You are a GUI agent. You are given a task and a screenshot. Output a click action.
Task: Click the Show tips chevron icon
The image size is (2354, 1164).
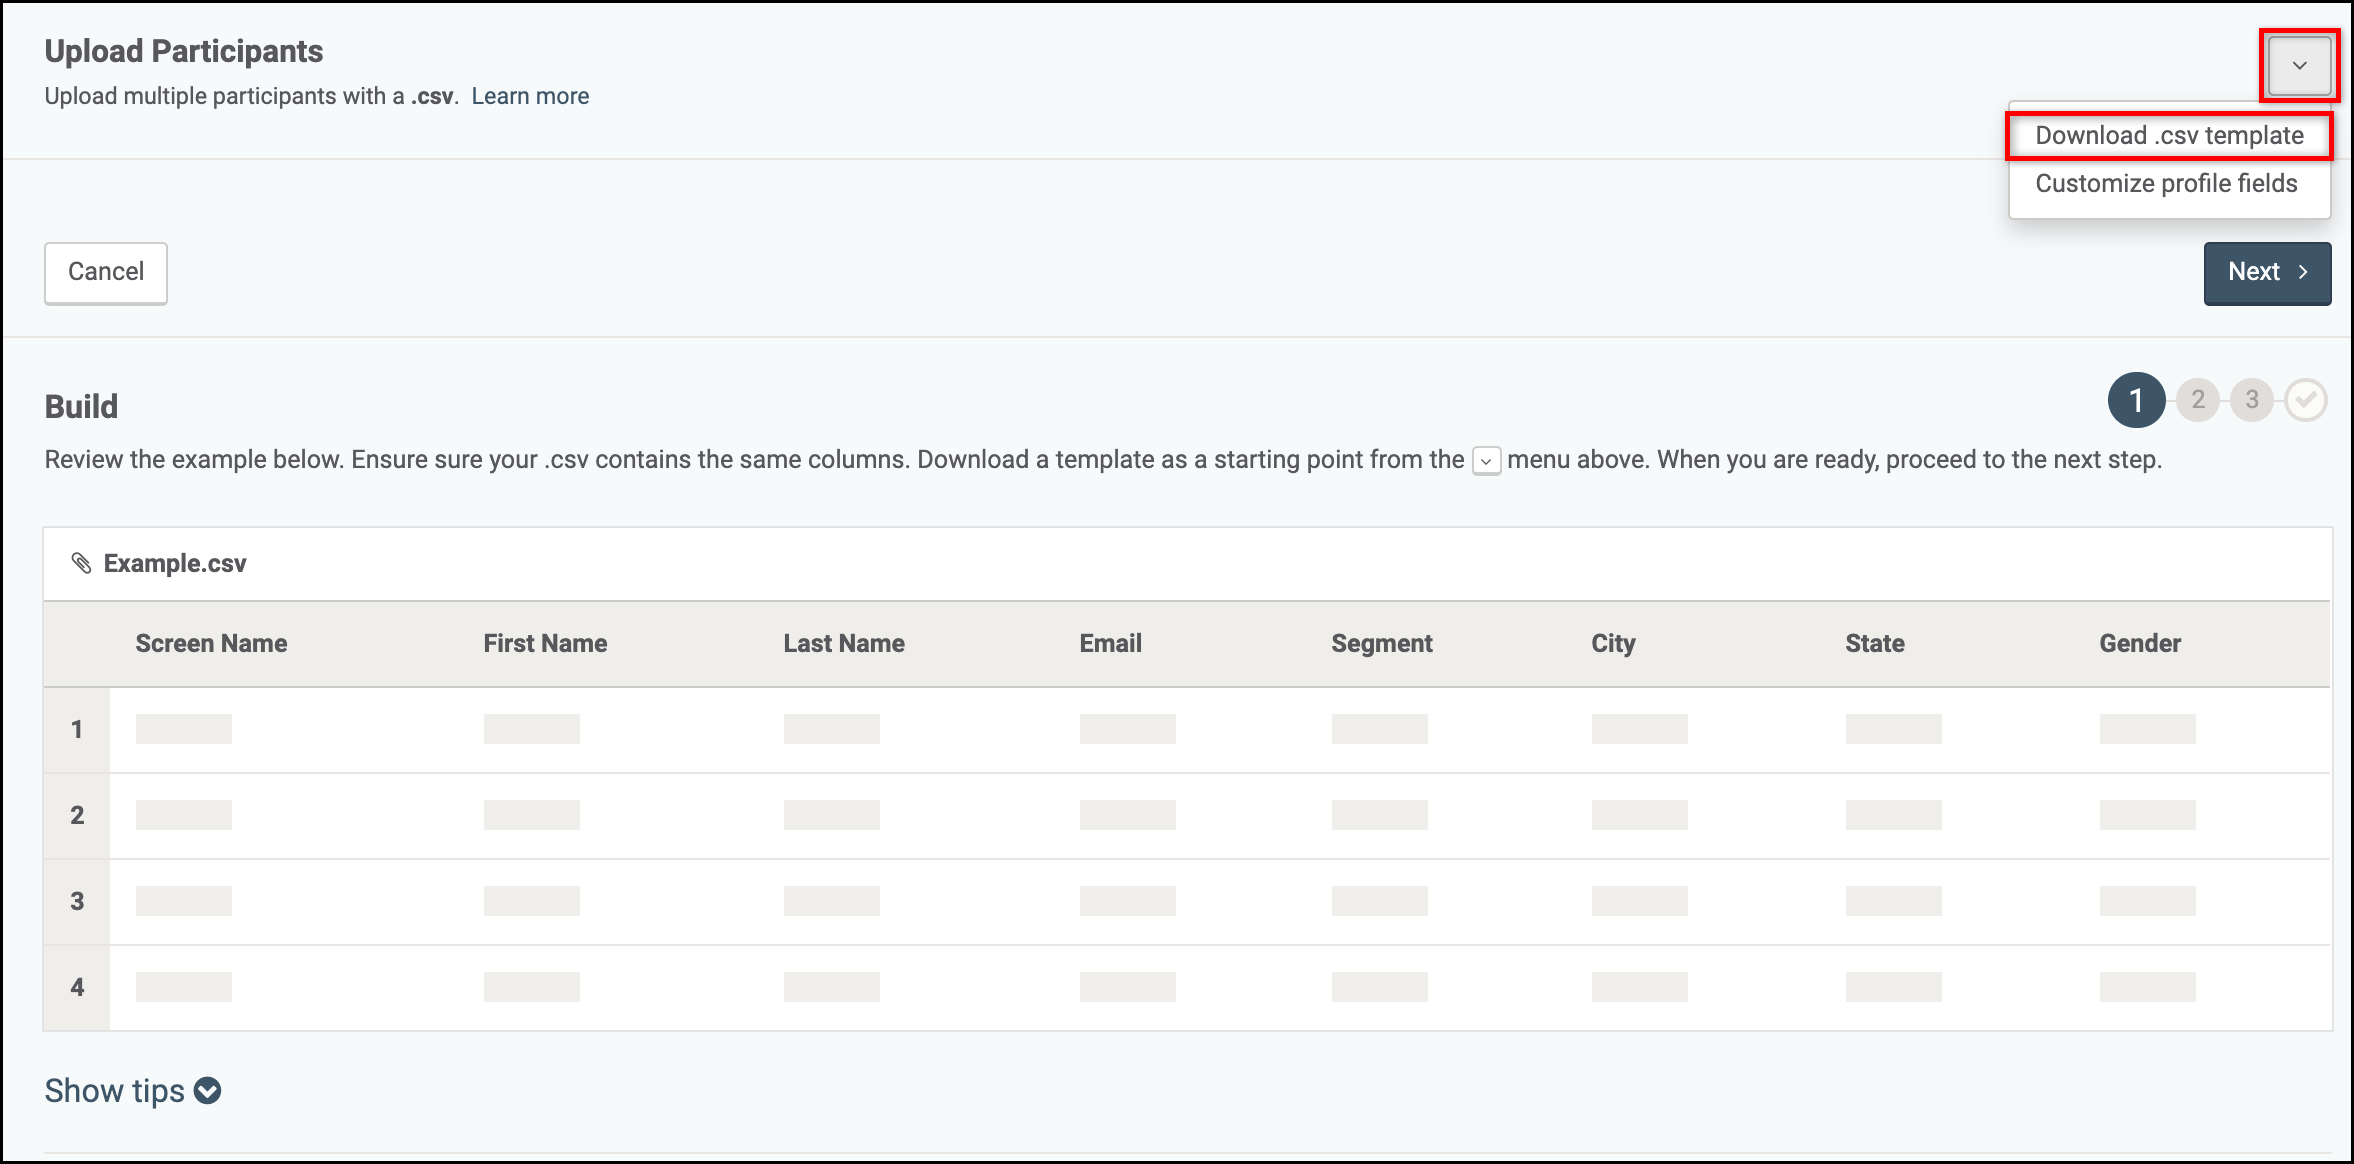pyautogui.click(x=208, y=1091)
